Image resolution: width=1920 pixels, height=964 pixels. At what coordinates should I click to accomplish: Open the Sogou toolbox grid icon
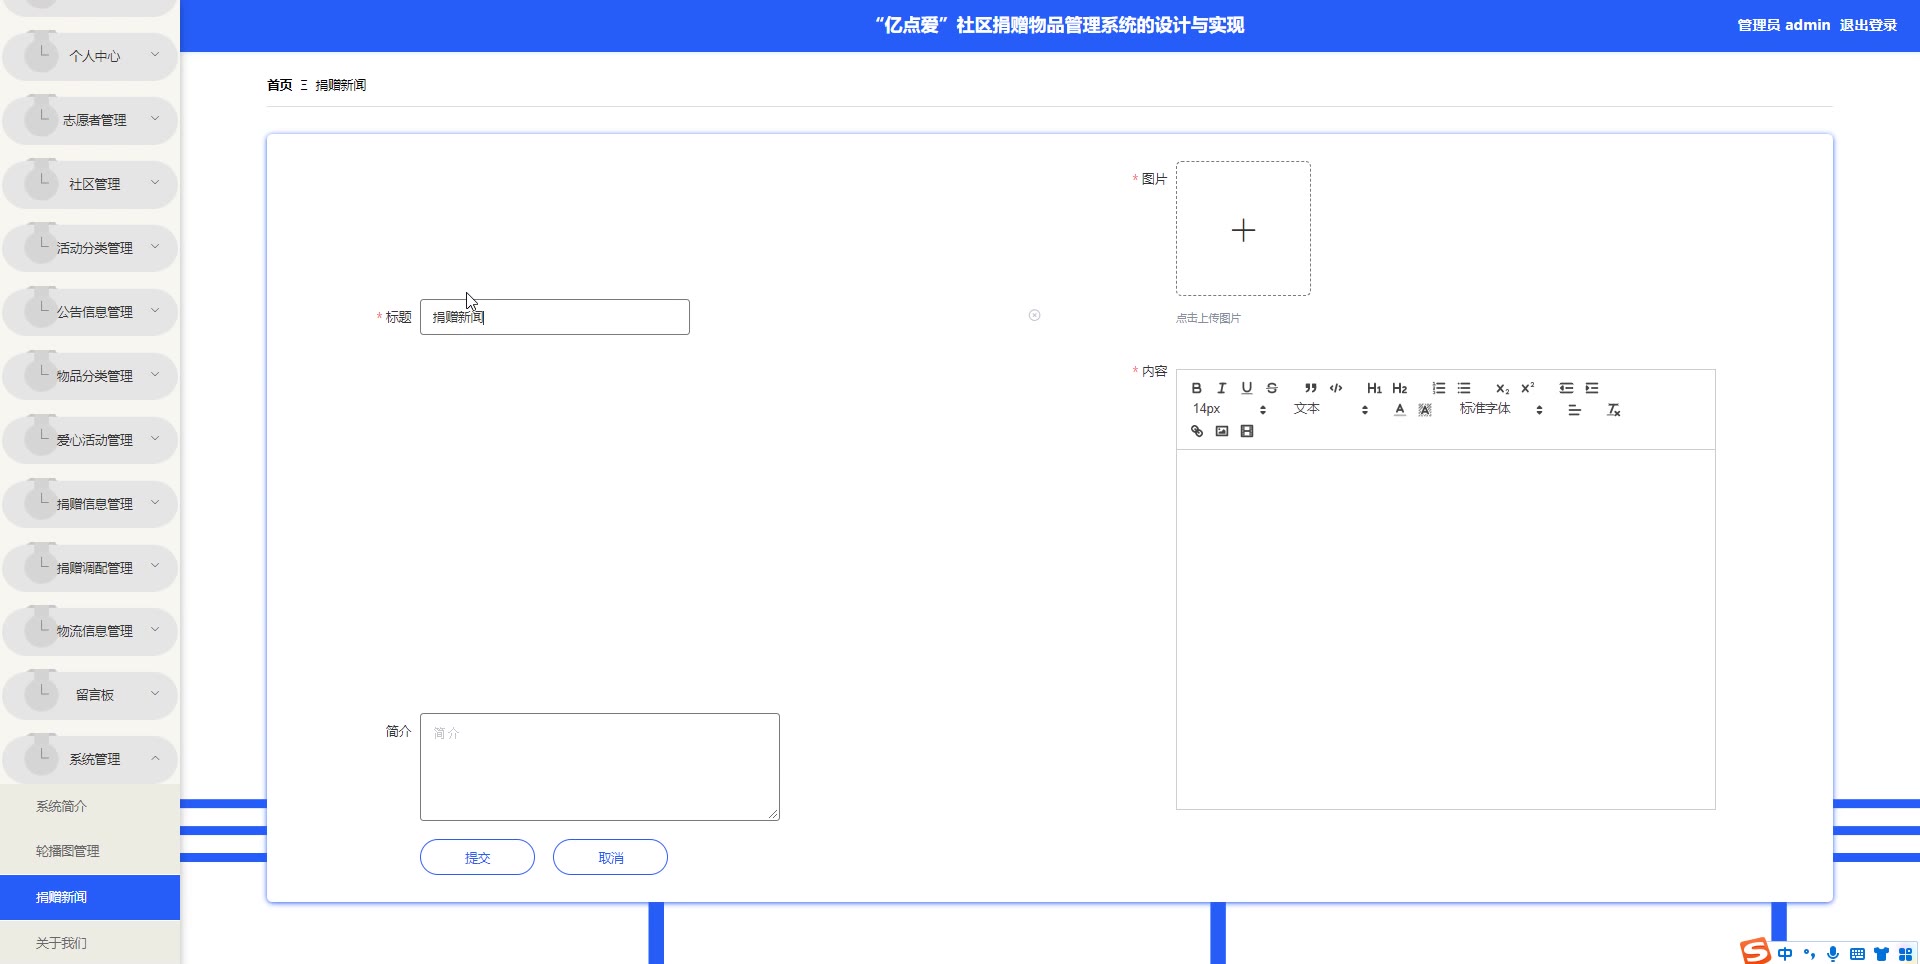pyautogui.click(x=1905, y=954)
